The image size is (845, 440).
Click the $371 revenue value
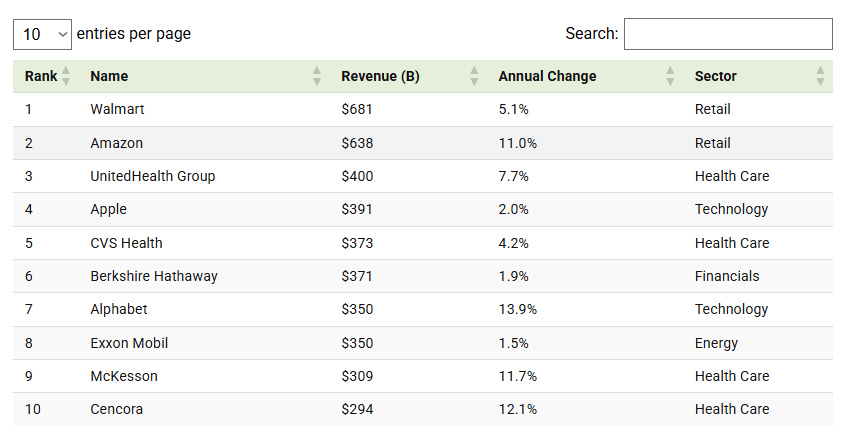357,276
